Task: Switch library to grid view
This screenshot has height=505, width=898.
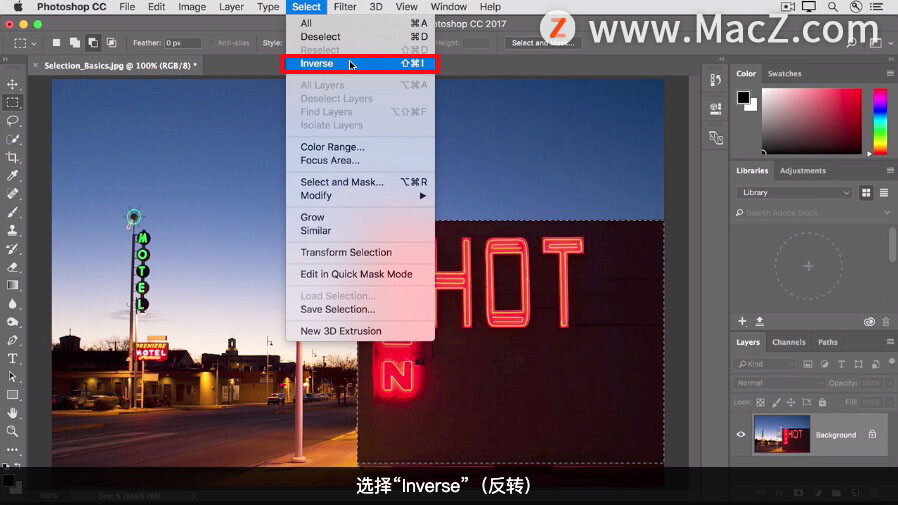Action: [x=866, y=193]
